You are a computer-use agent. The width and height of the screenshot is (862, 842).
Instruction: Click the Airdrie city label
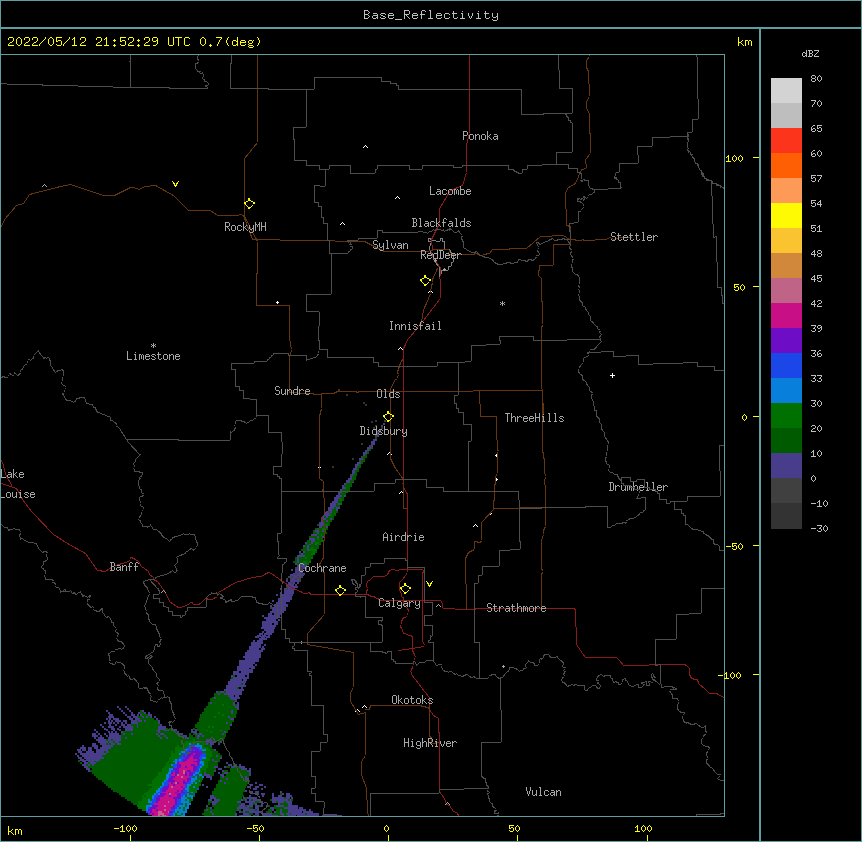pos(403,537)
